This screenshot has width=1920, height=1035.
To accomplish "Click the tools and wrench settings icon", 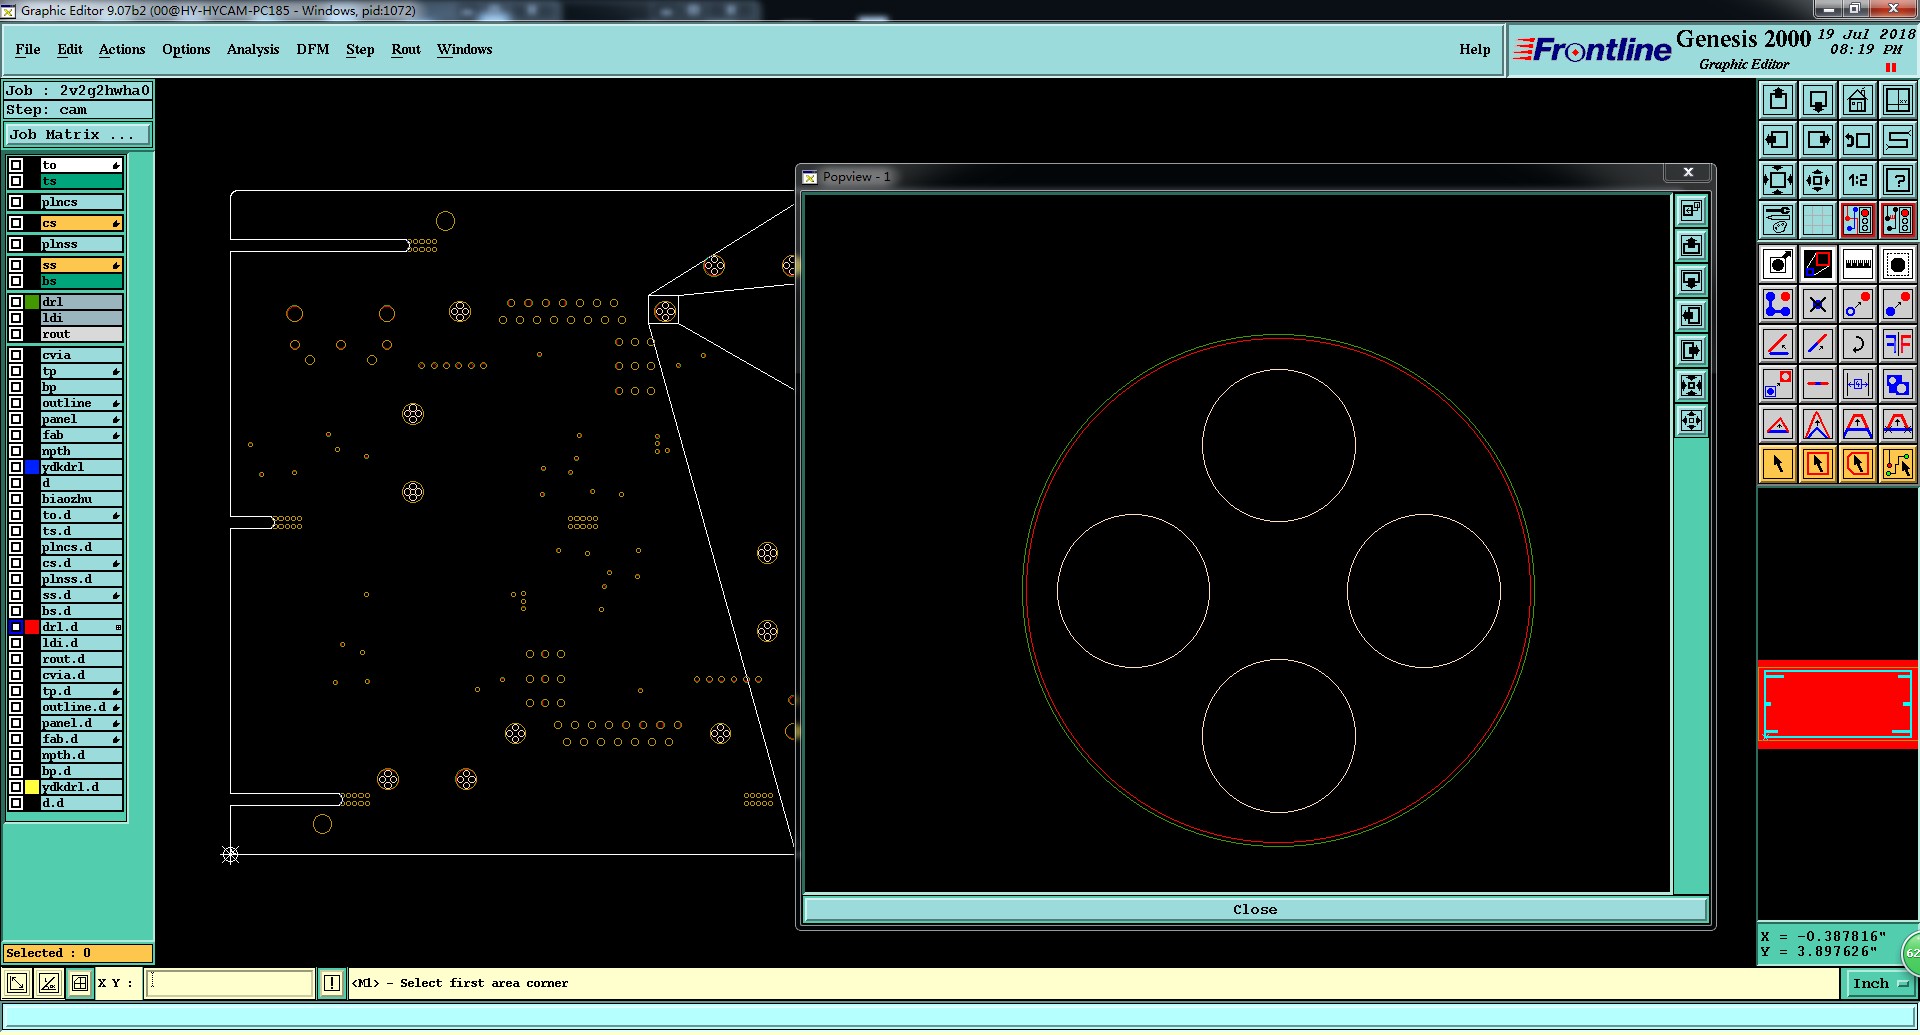I will [1778, 220].
